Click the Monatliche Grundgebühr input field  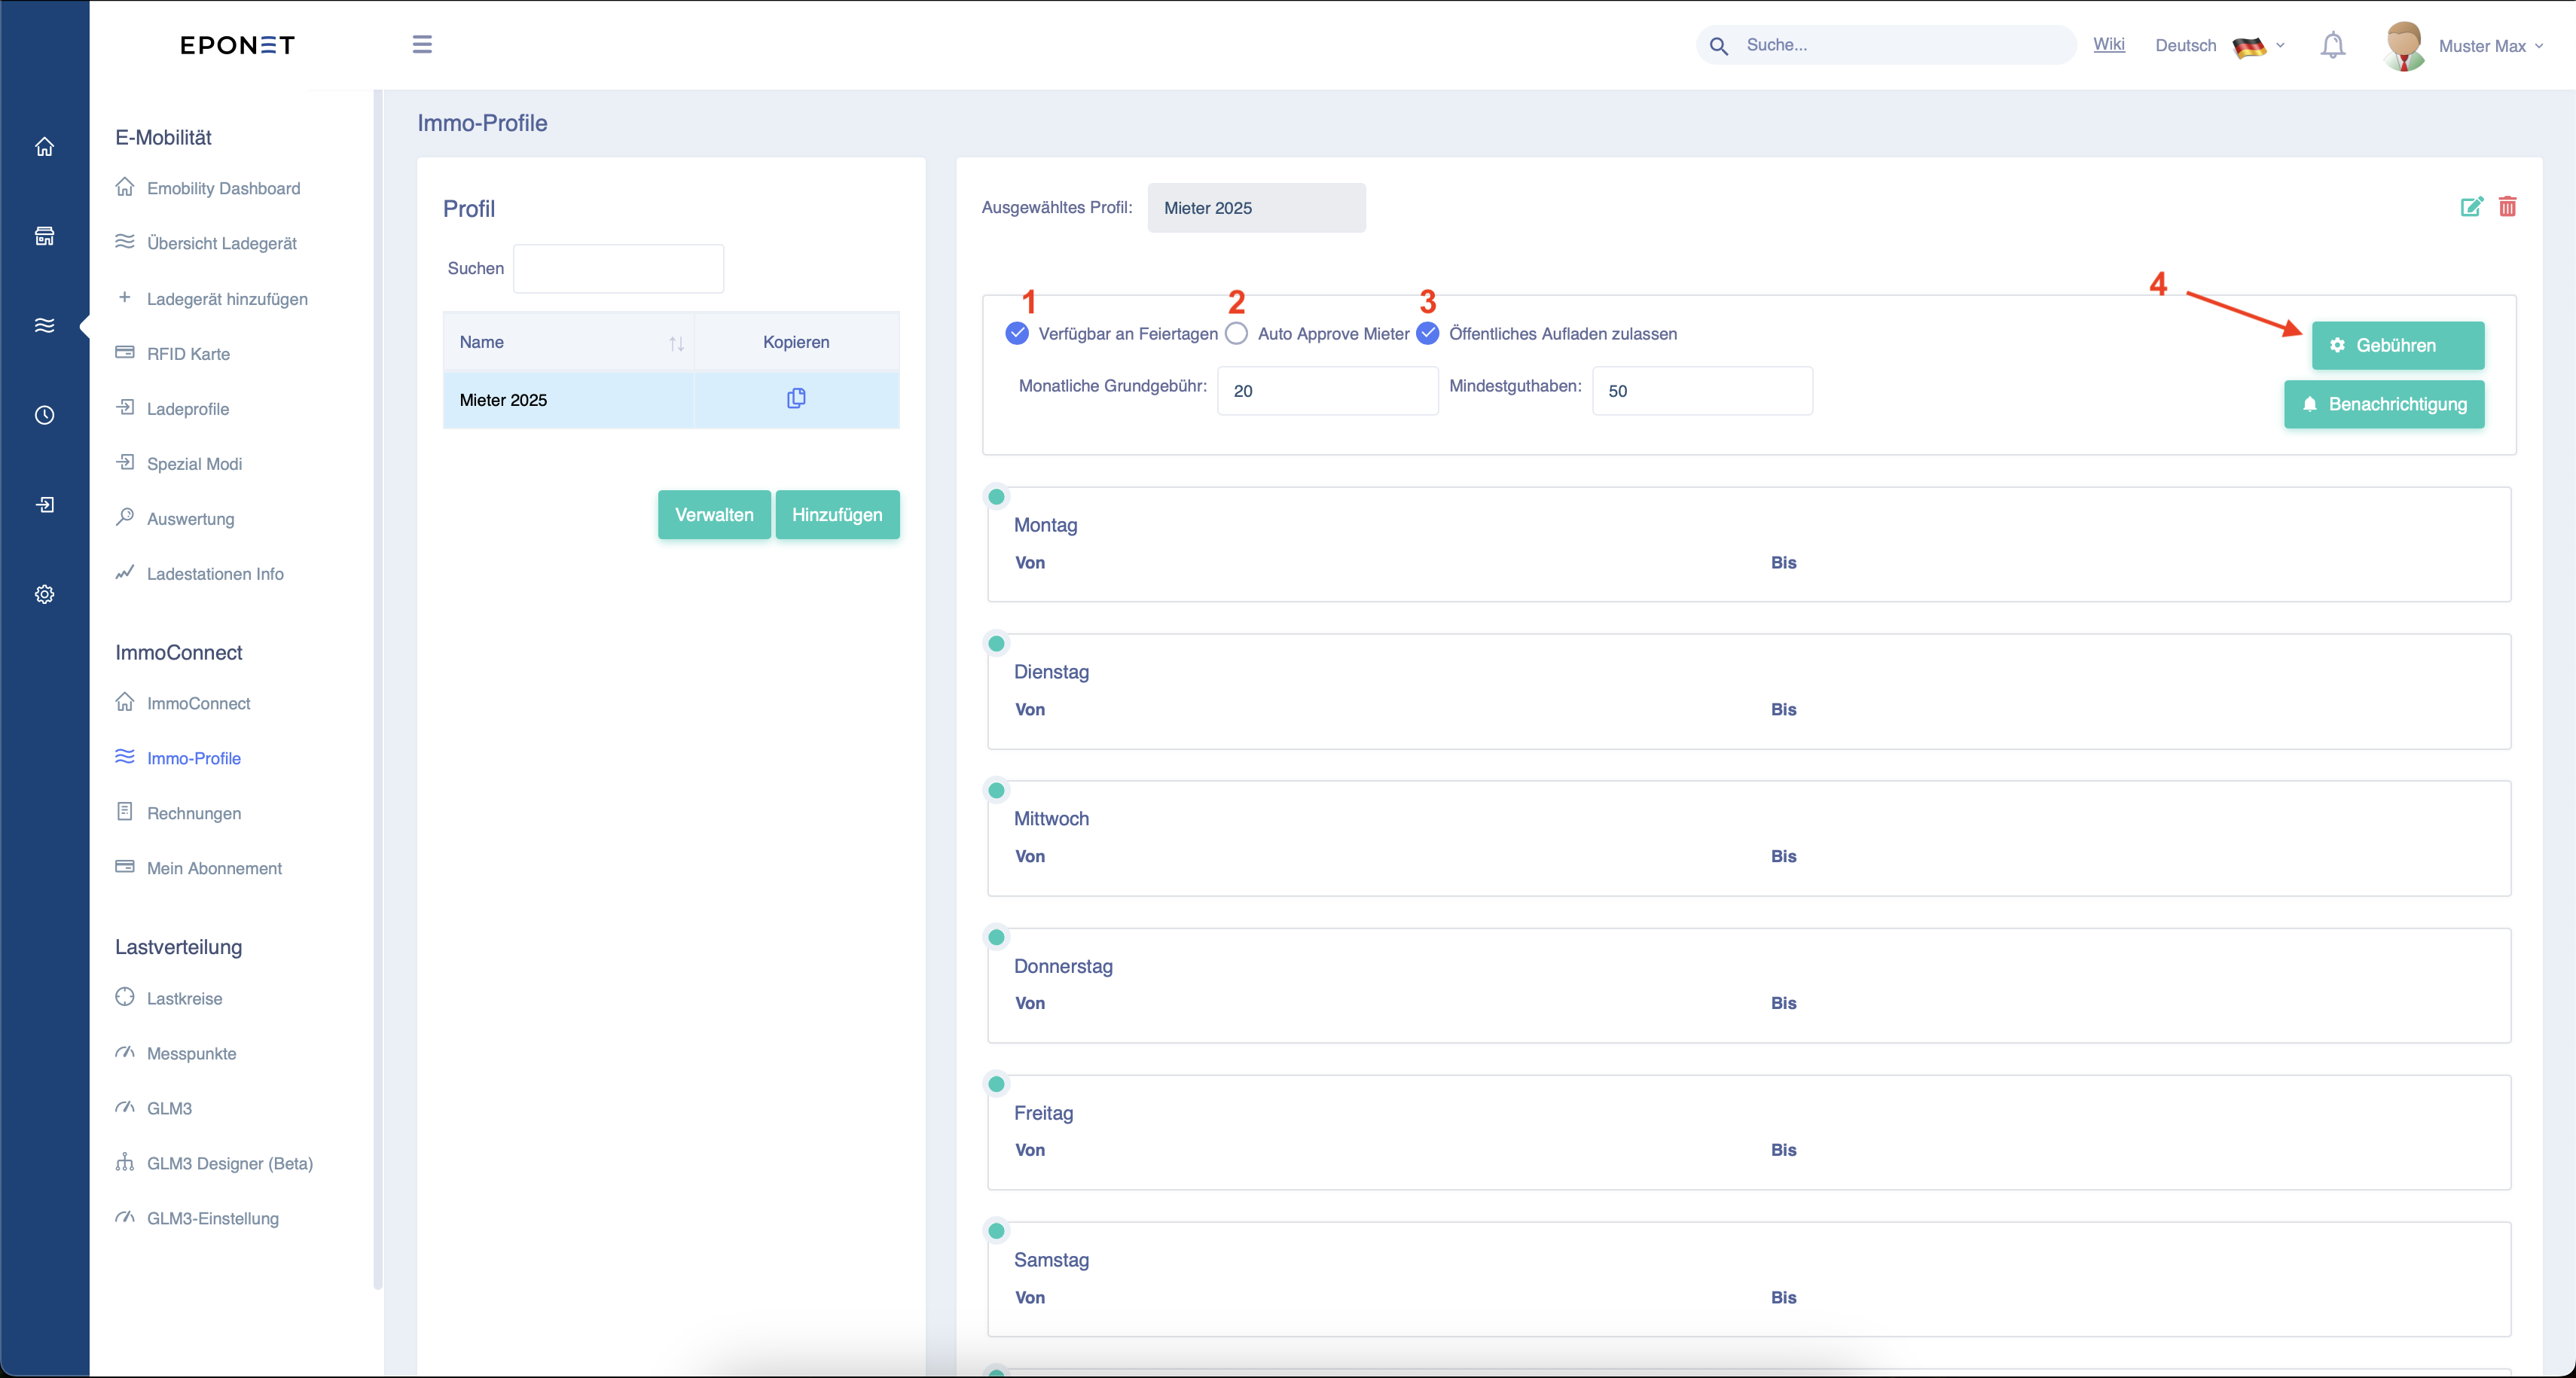click(x=1327, y=391)
